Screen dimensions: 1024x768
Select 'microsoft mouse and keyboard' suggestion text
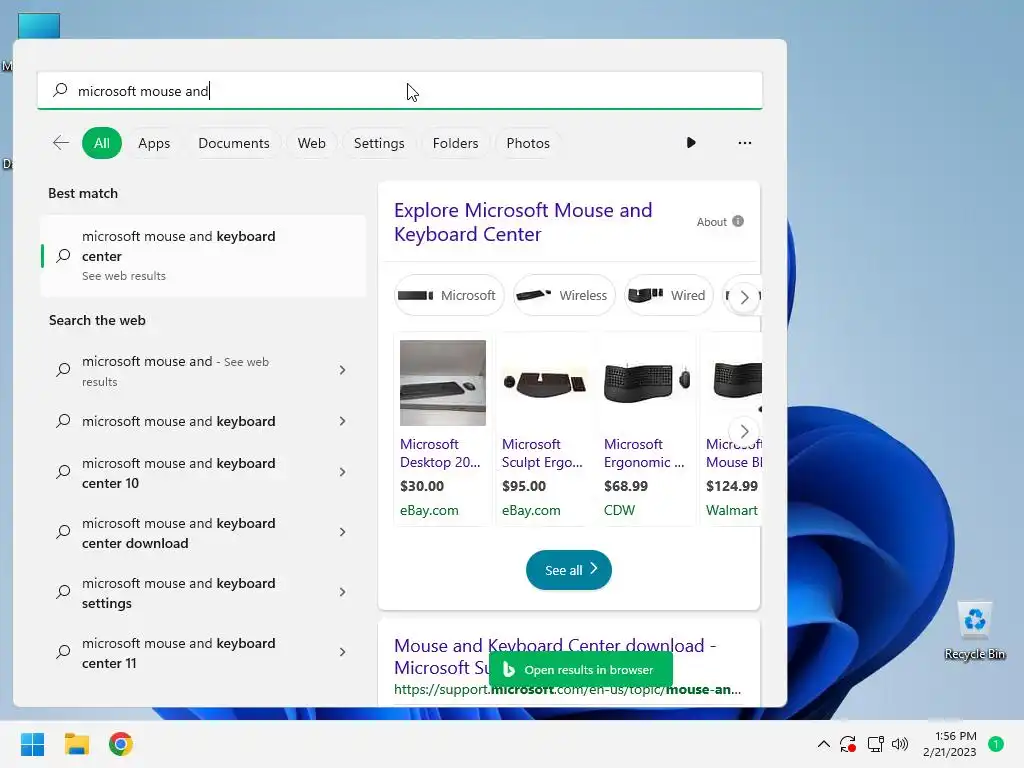(178, 421)
